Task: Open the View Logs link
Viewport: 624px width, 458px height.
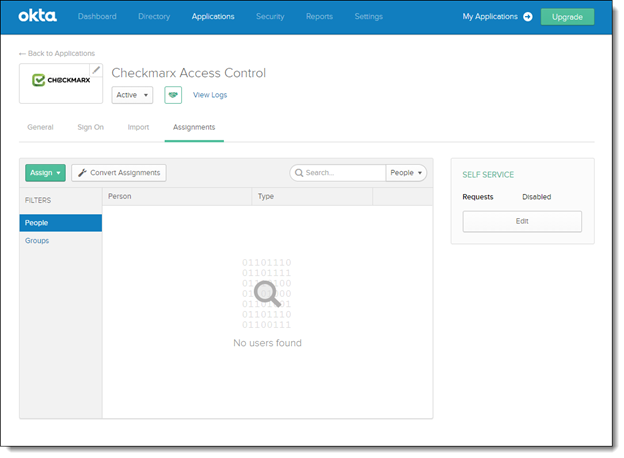Action: coord(210,95)
